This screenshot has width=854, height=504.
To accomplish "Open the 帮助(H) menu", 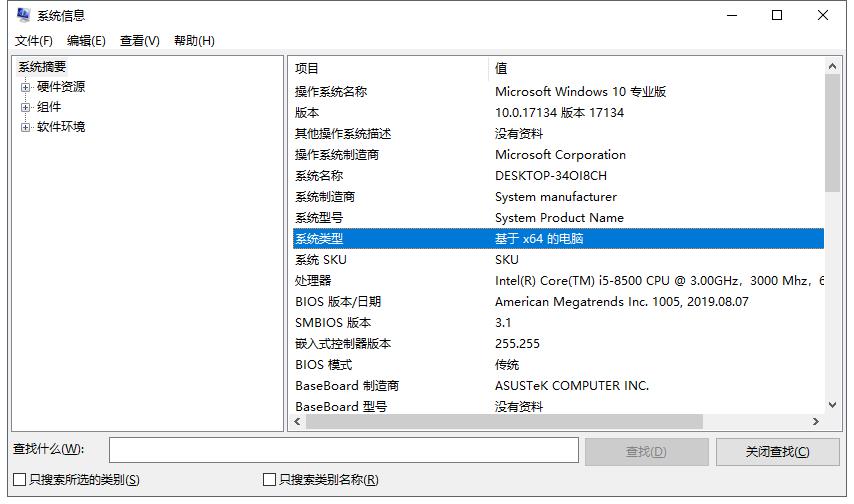I will [x=194, y=41].
